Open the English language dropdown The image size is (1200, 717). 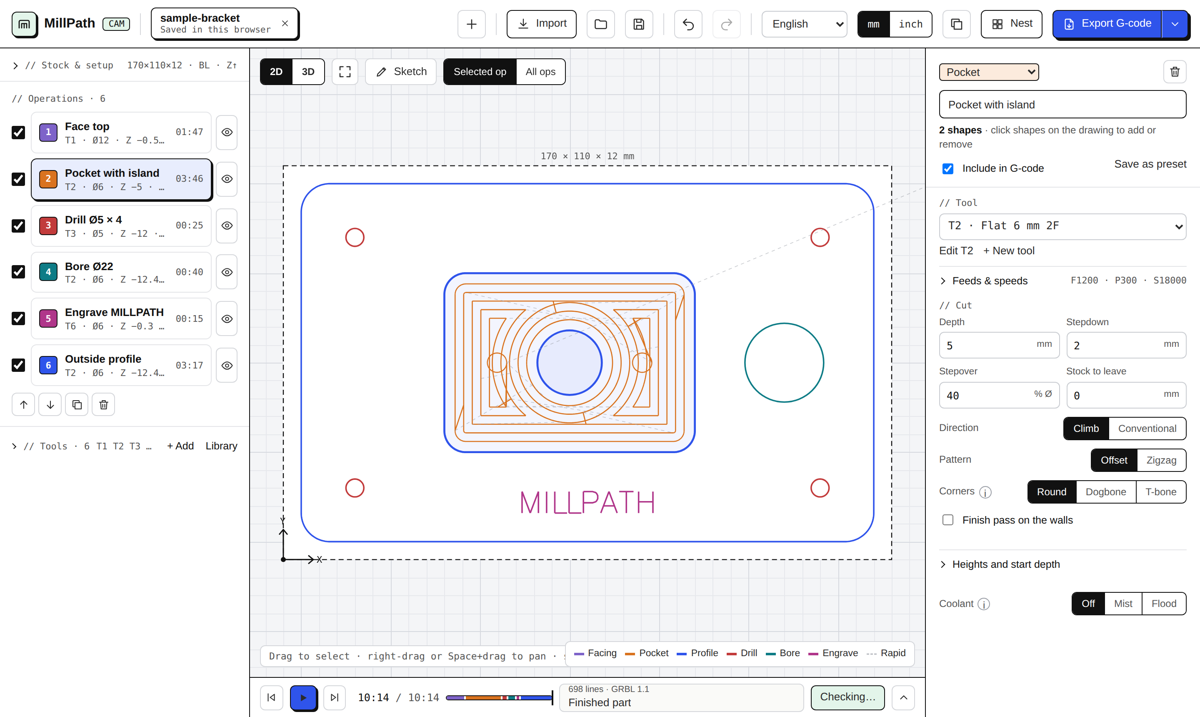click(804, 24)
